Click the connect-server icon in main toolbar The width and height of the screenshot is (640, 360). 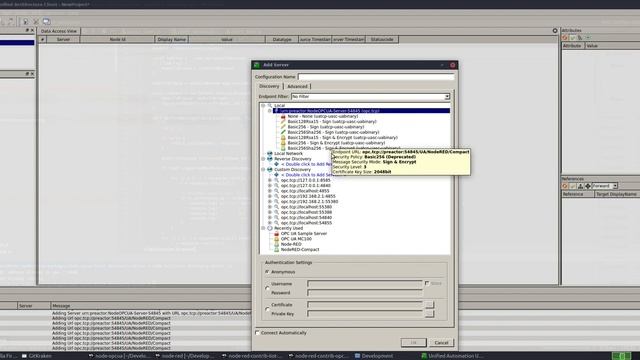click(25, 21)
